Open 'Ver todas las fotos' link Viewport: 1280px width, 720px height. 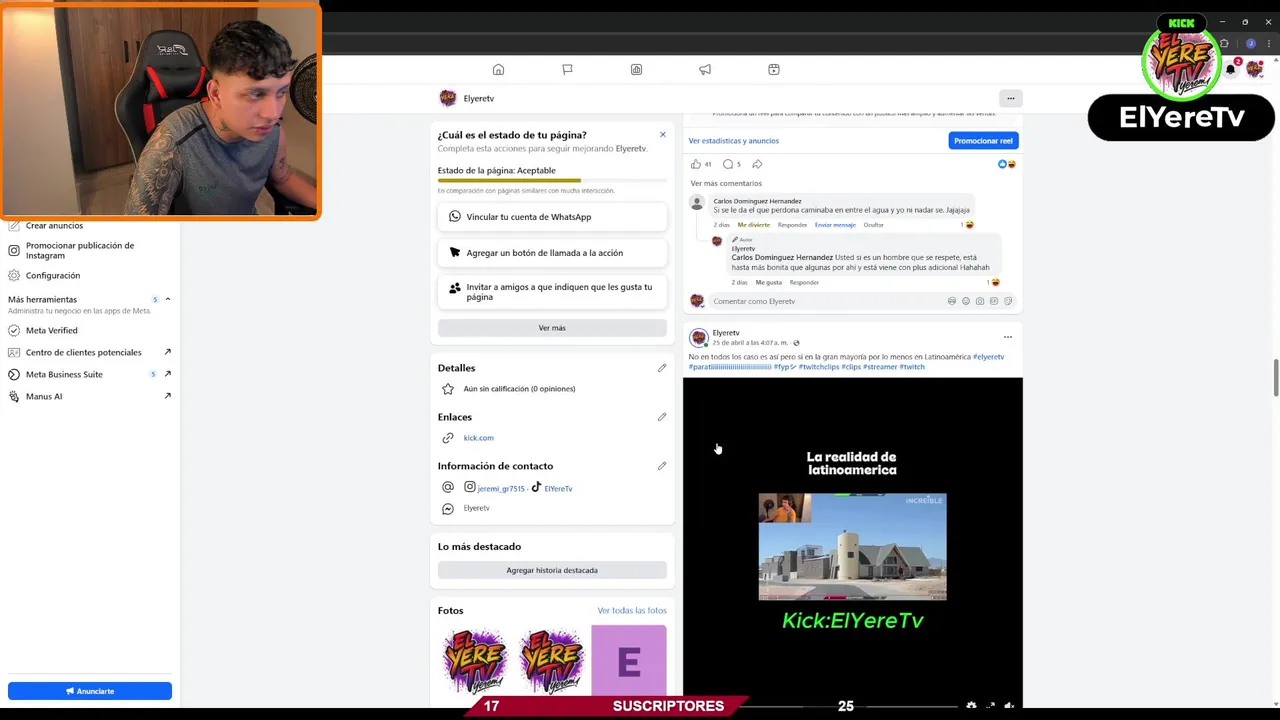click(632, 610)
